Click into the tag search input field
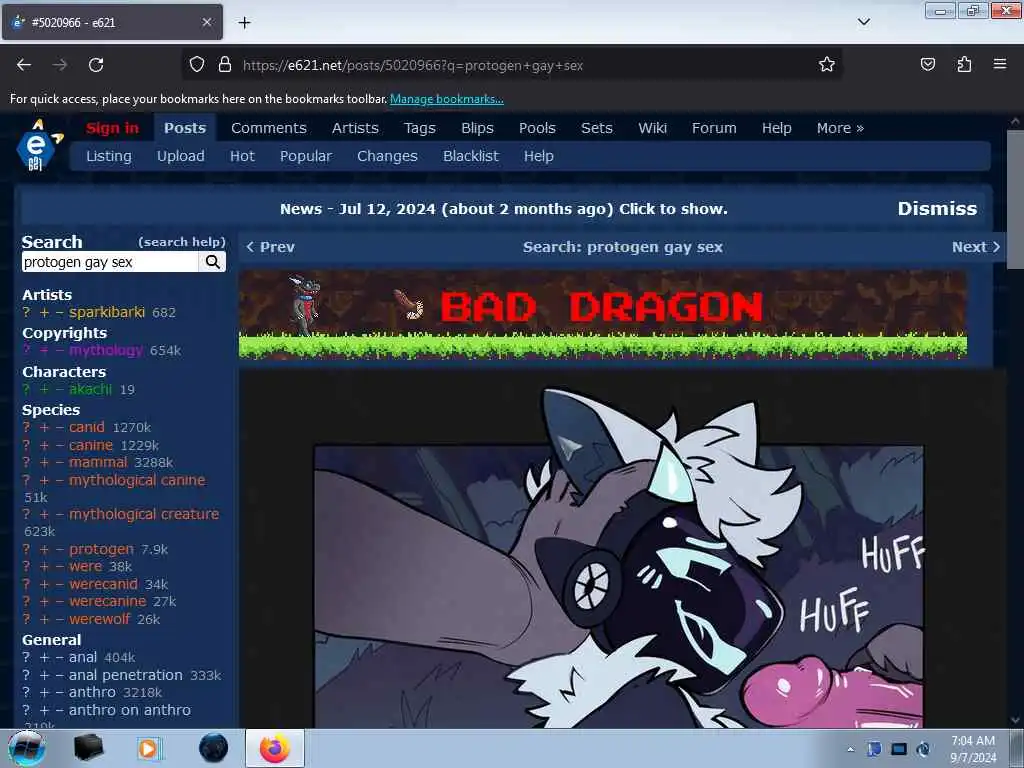This screenshot has height=768, width=1024. click(110, 262)
